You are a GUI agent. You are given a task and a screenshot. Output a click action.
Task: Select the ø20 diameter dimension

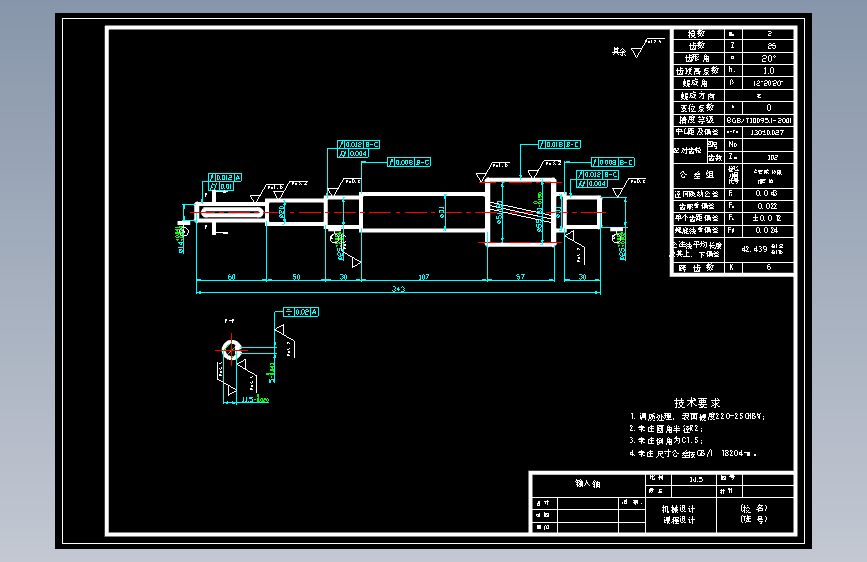coord(282,211)
